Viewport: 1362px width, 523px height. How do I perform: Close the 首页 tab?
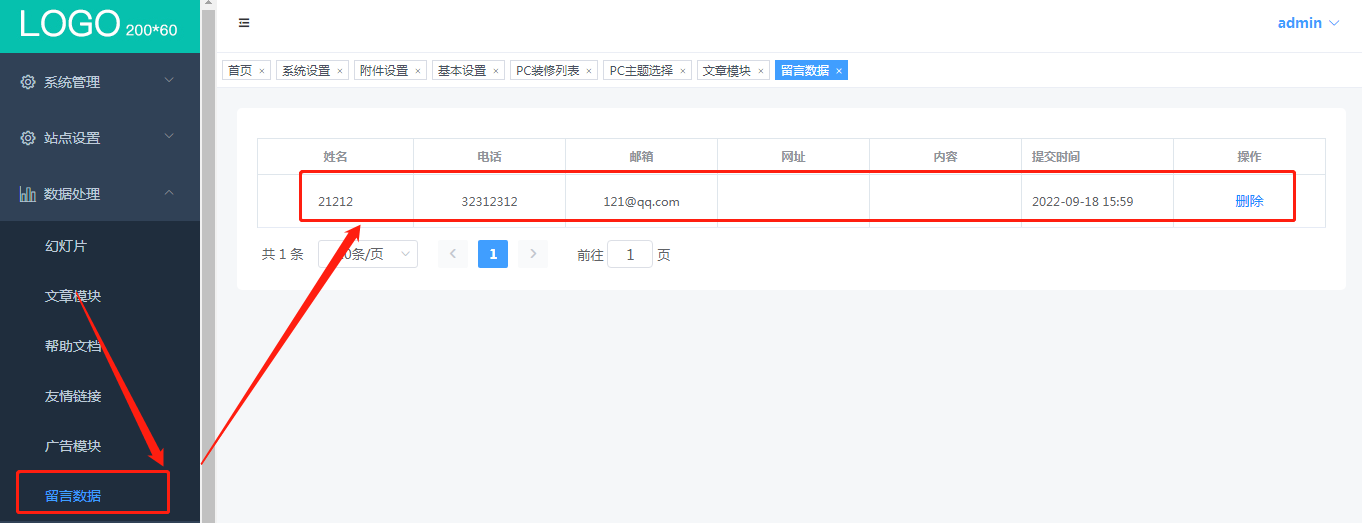point(262,71)
